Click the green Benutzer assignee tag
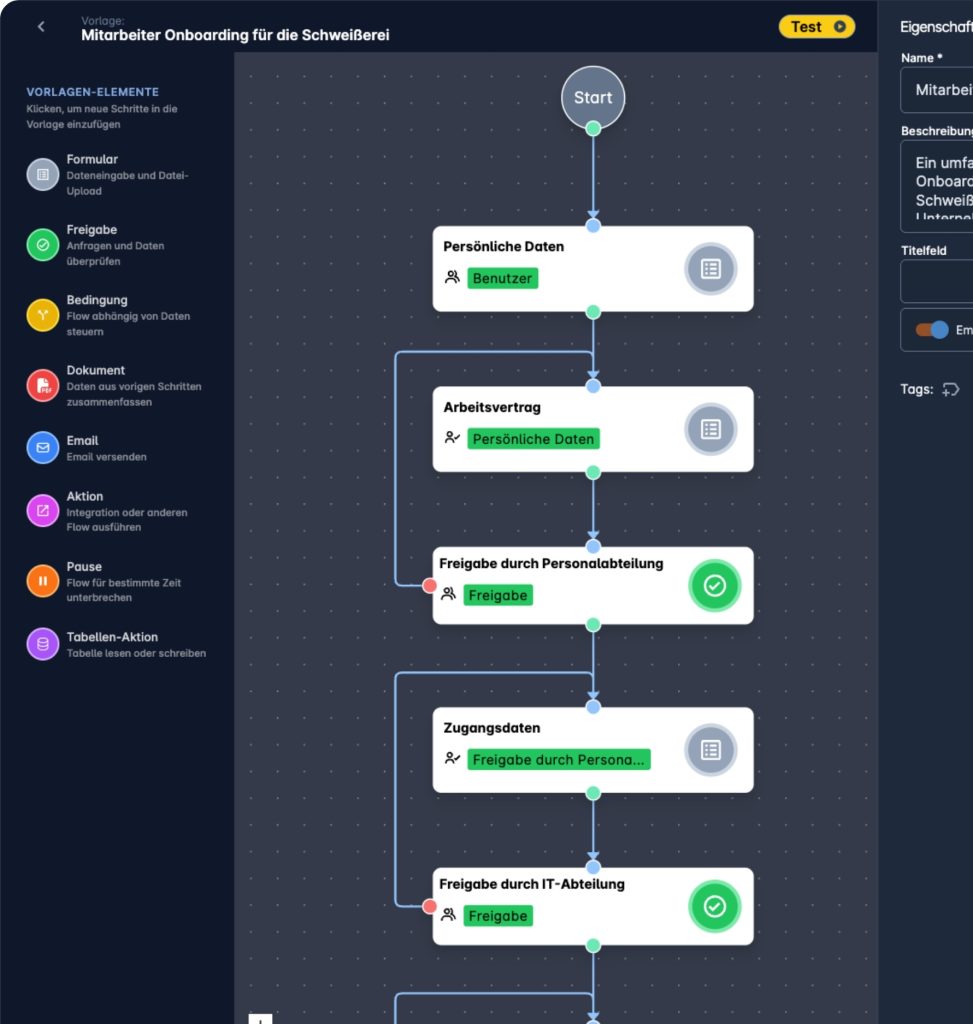The height and width of the screenshot is (1024, 973). pyautogui.click(x=503, y=278)
